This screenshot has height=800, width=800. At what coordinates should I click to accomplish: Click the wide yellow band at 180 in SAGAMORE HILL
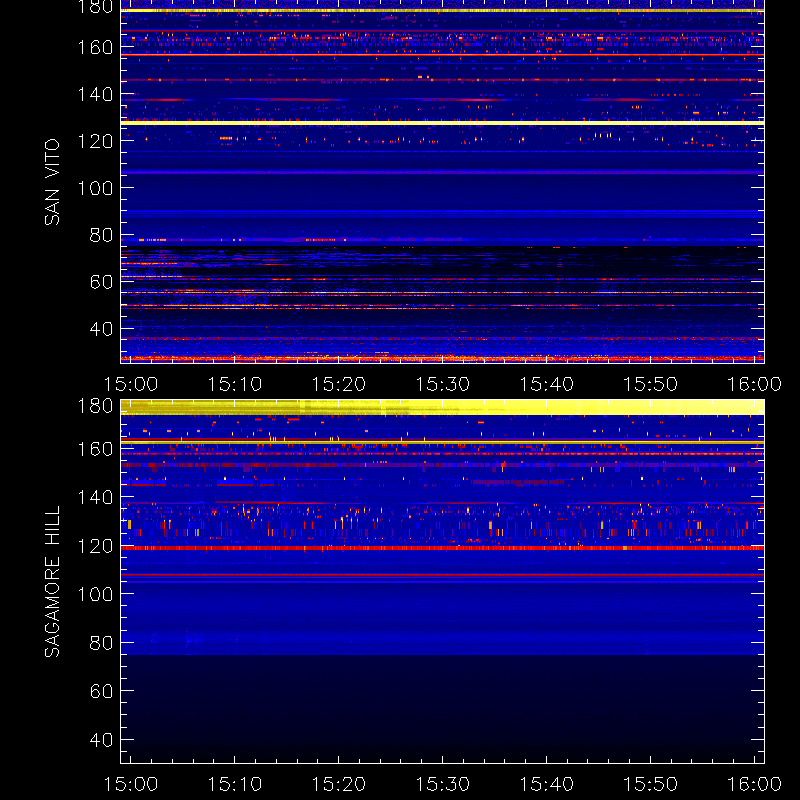pyautogui.click(x=442, y=407)
